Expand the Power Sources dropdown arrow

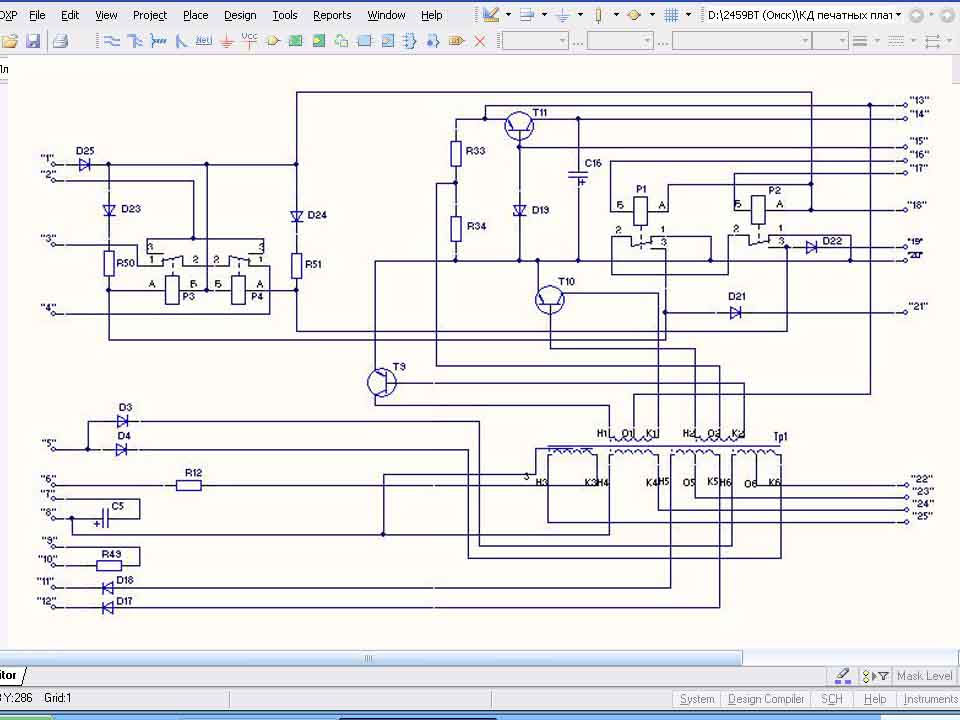pyautogui.click(x=580, y=15)
